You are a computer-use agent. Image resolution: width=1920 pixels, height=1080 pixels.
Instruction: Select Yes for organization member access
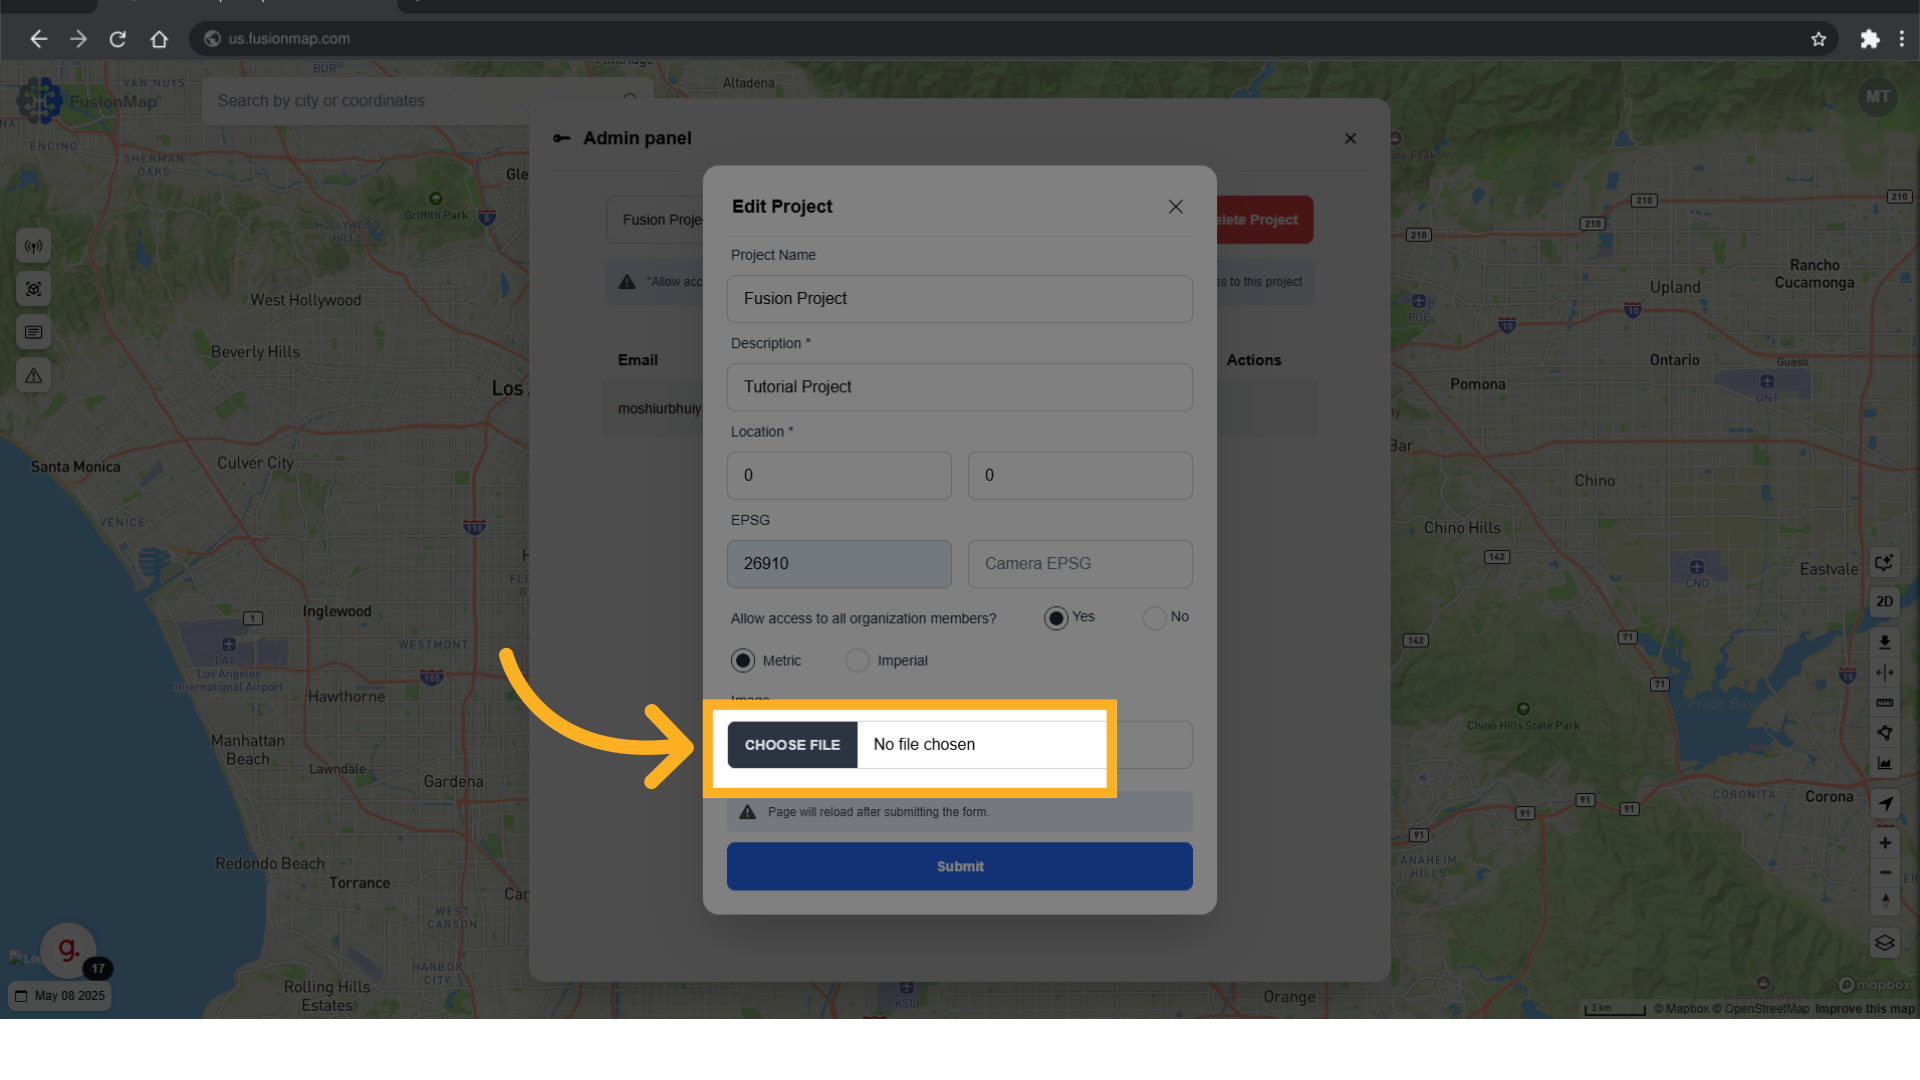point(1056,618)
